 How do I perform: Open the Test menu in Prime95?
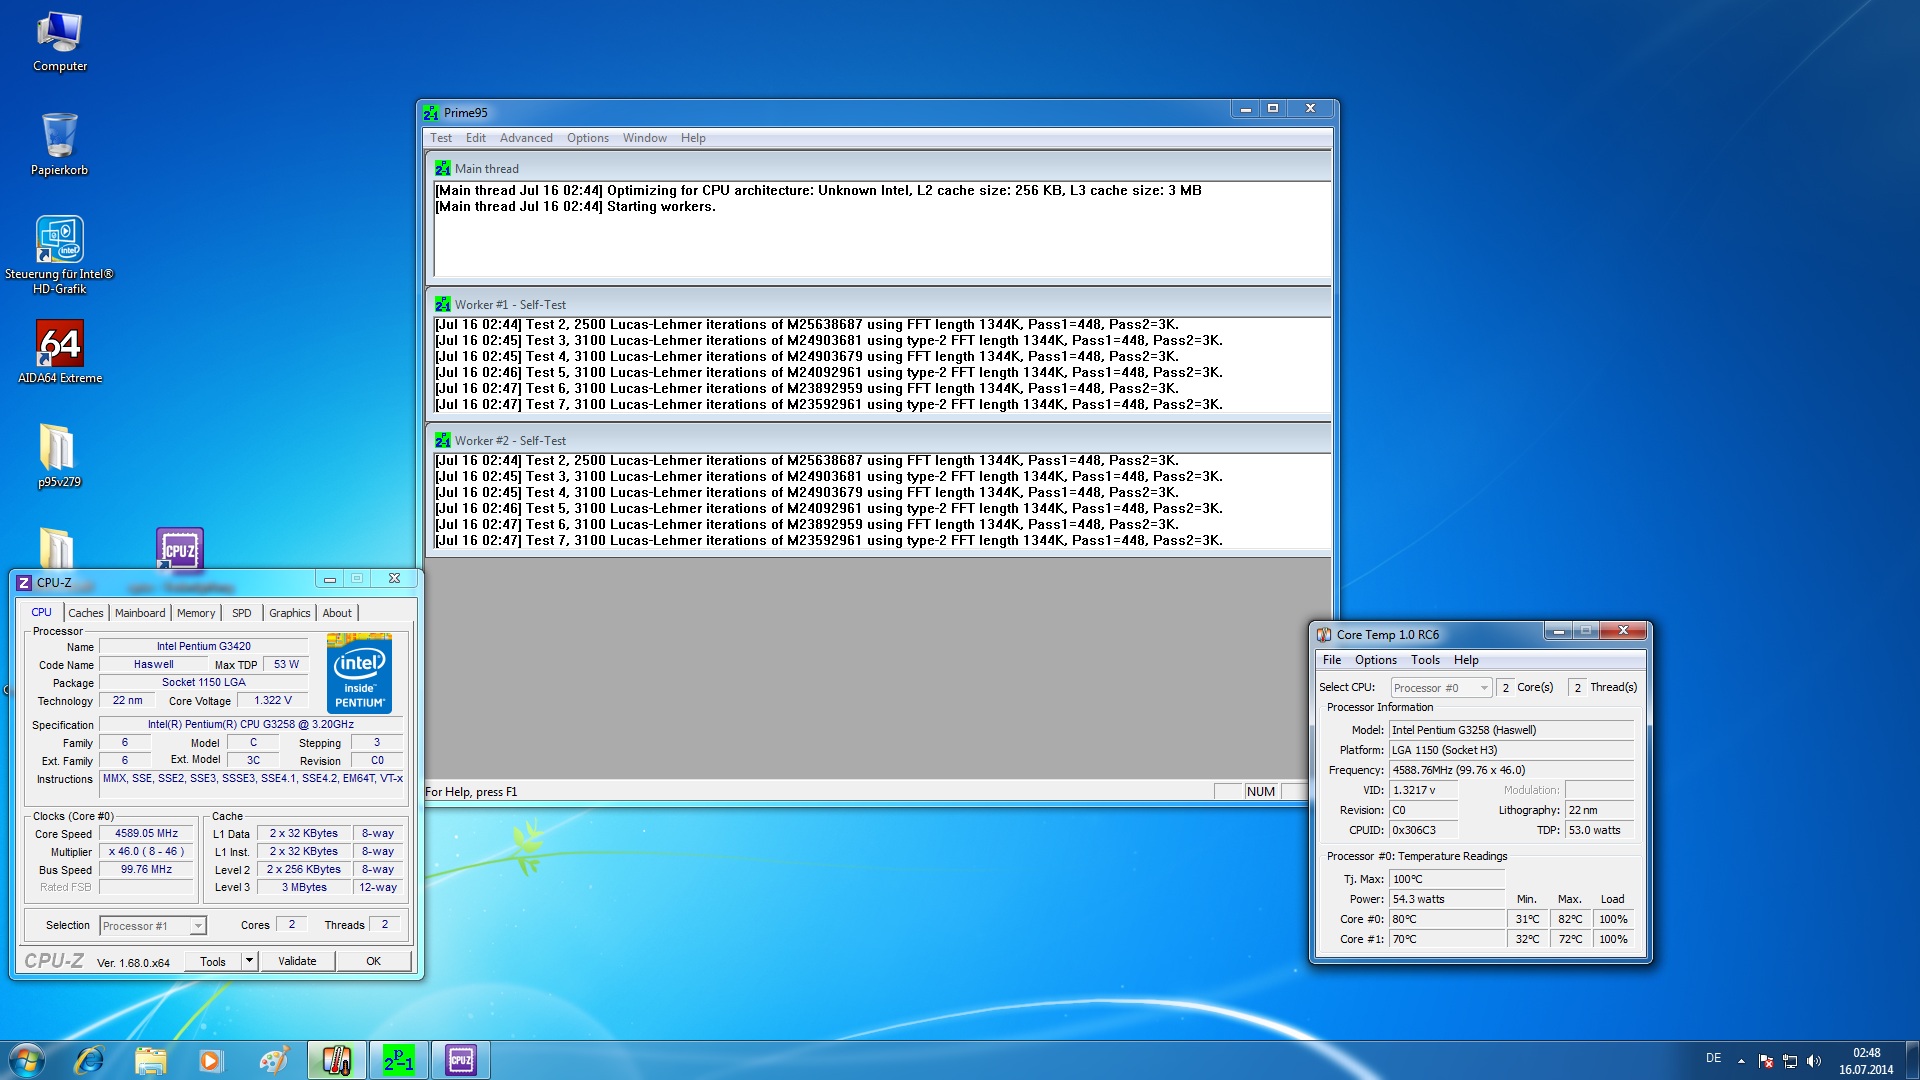(441, 138)
